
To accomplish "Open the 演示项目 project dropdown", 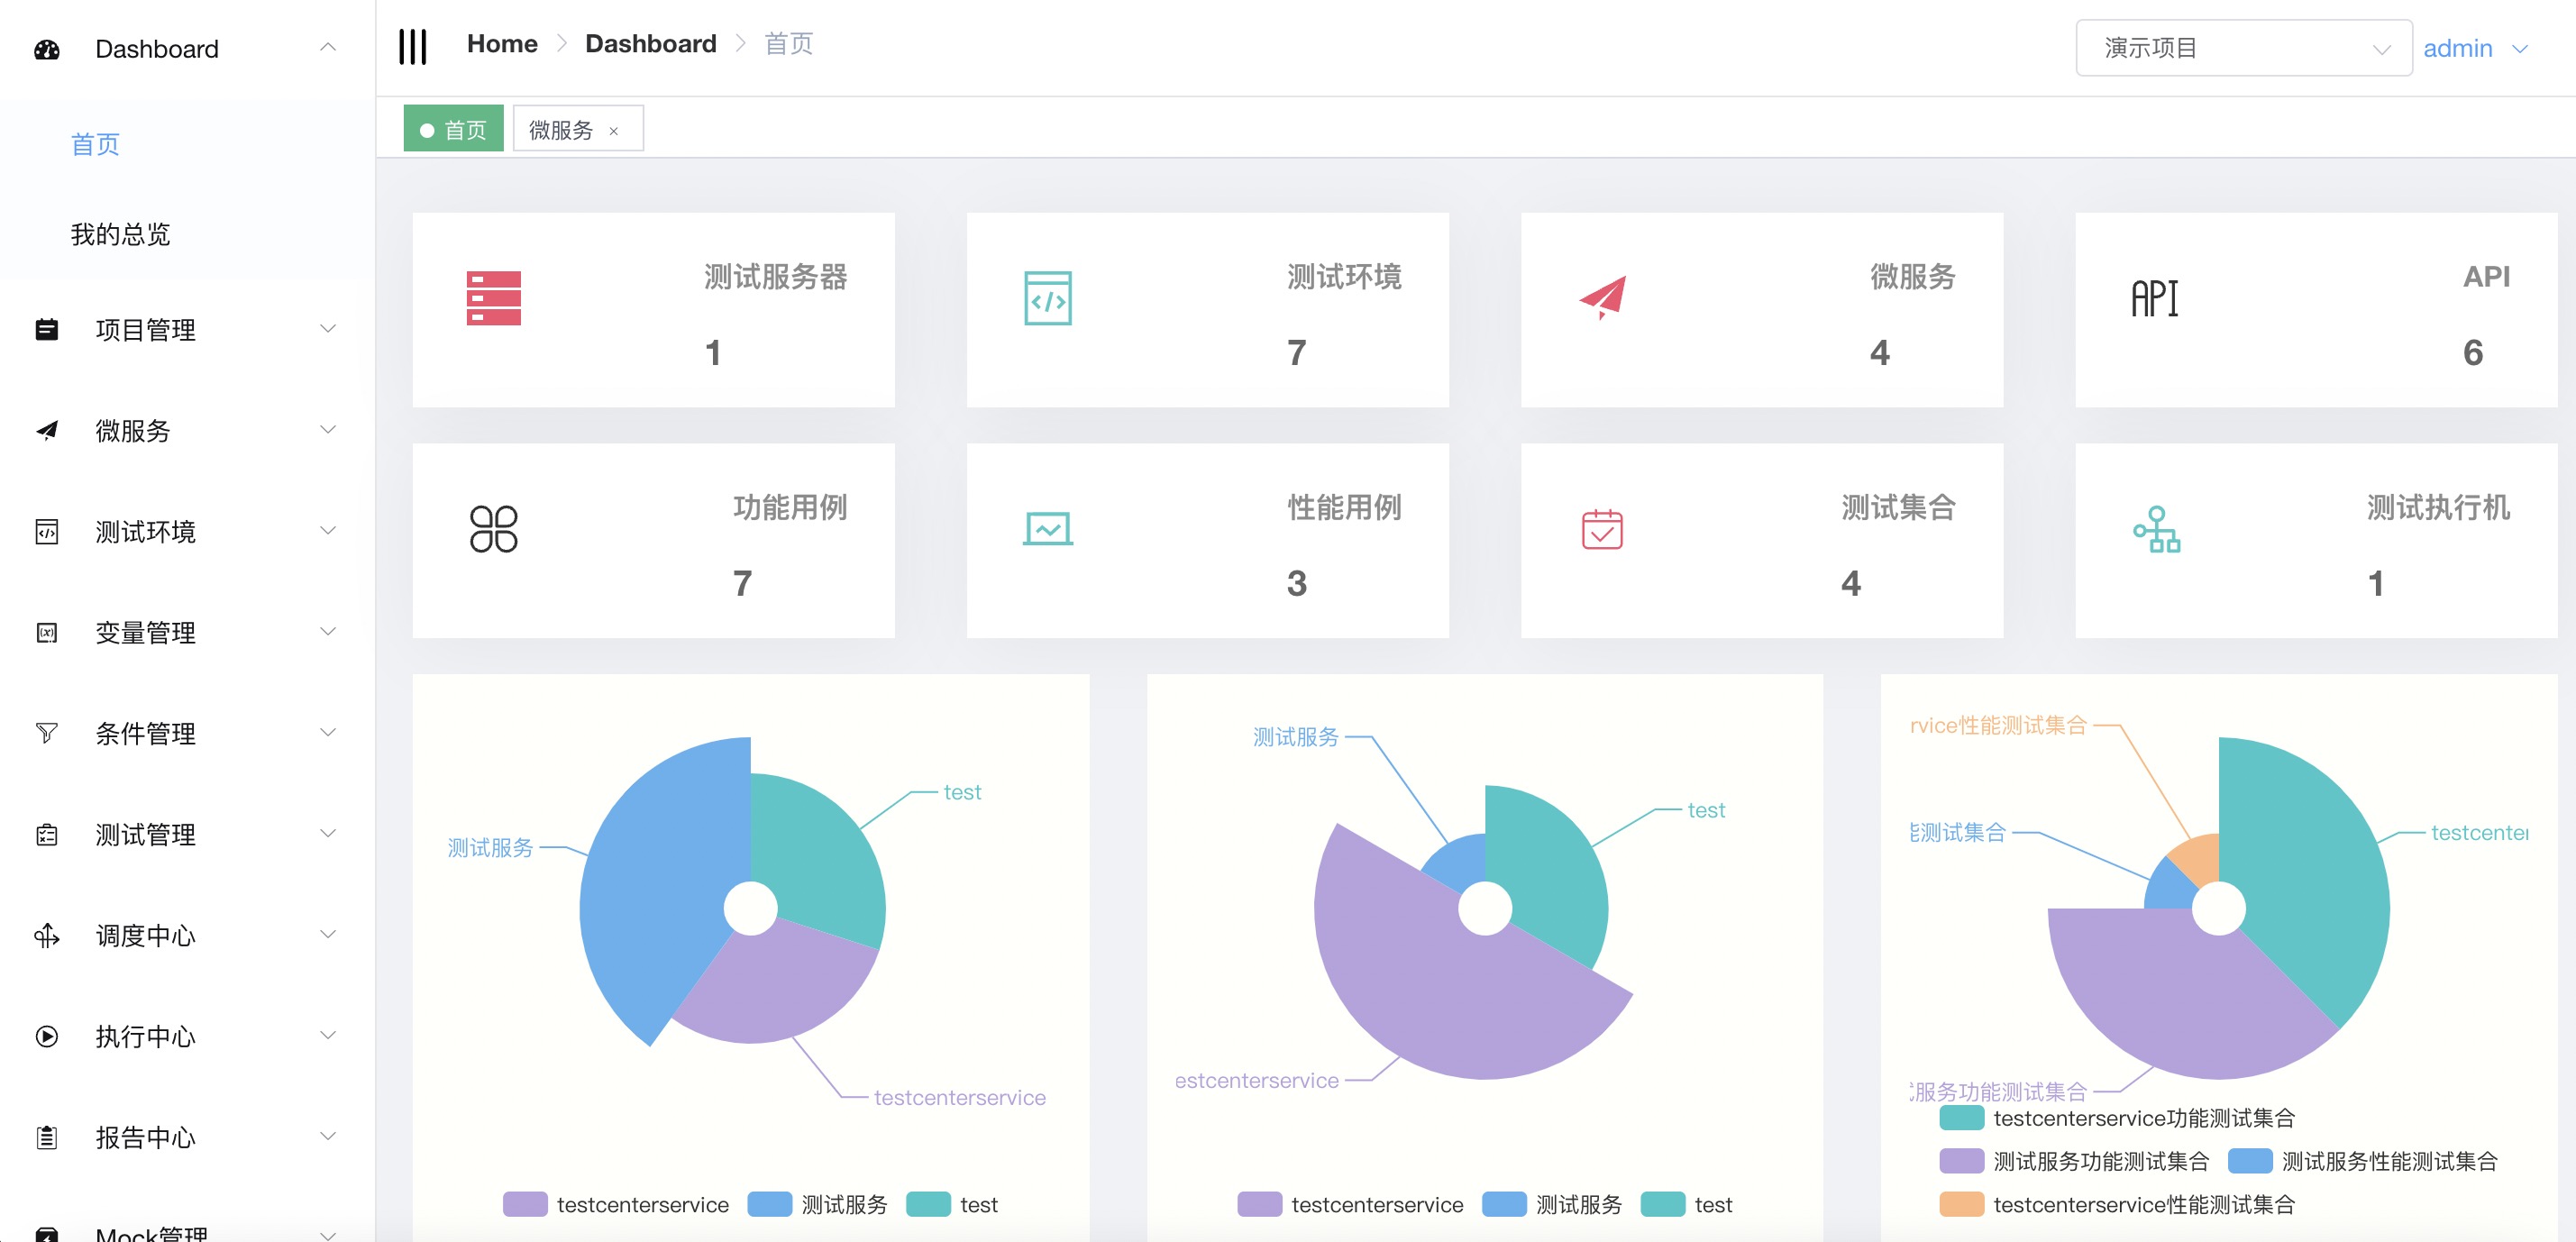I will [2242, 47].
